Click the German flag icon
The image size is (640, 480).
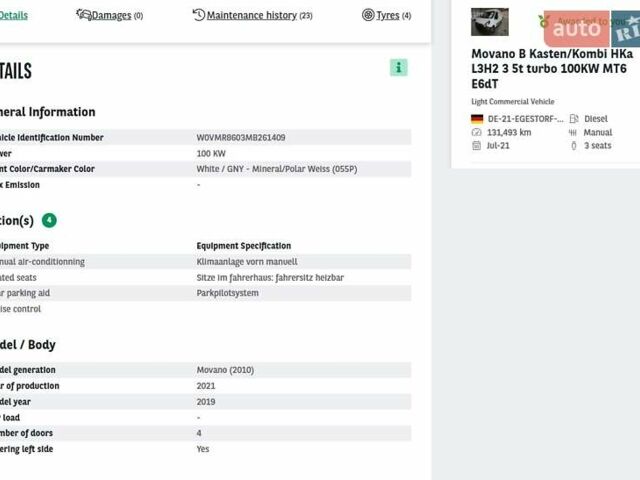477,119
